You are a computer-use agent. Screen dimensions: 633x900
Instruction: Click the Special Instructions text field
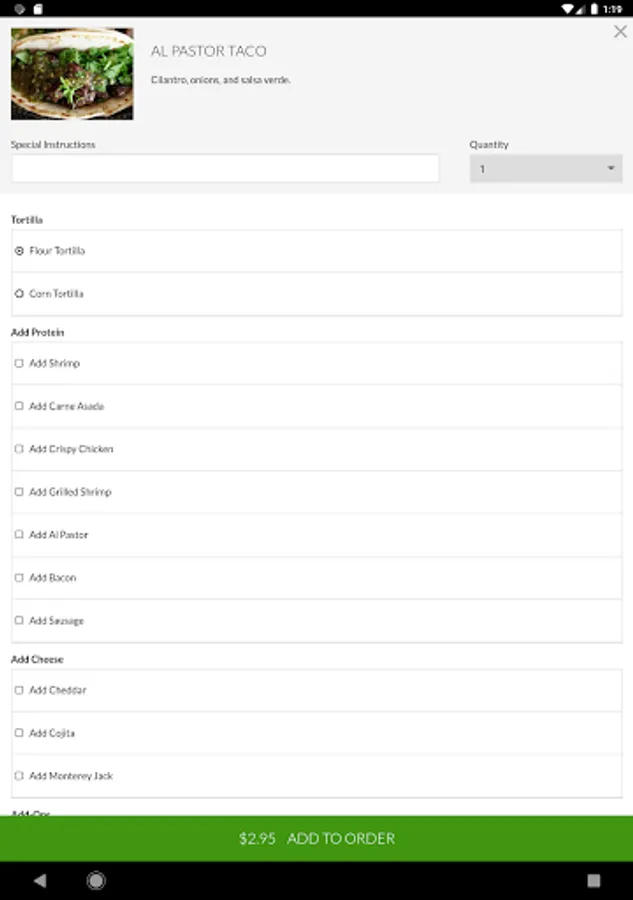pos(225,169)
